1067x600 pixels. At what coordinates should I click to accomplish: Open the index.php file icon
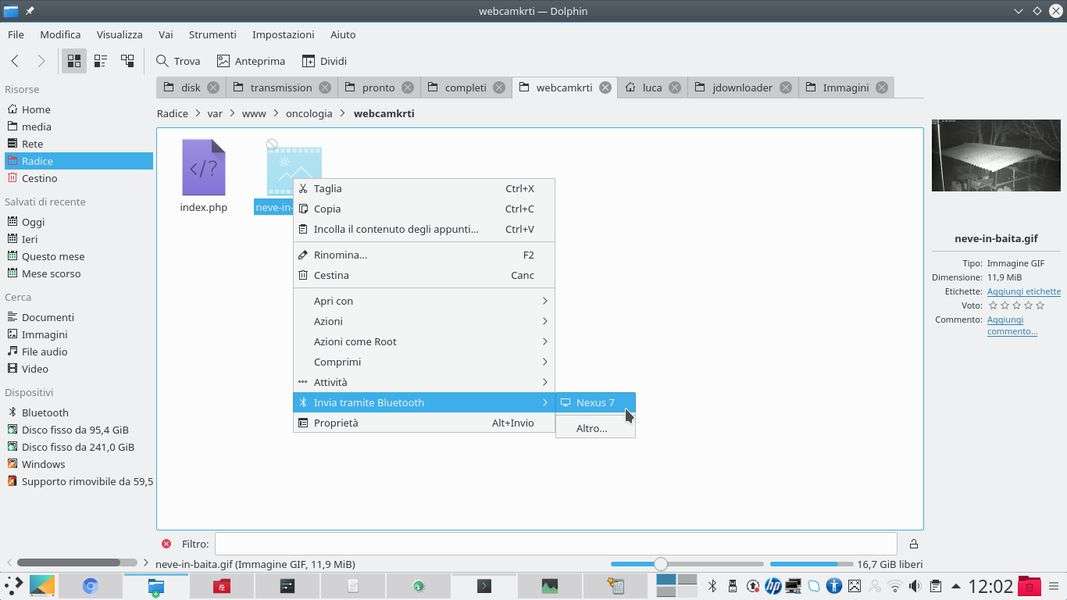tap(203, 168)
